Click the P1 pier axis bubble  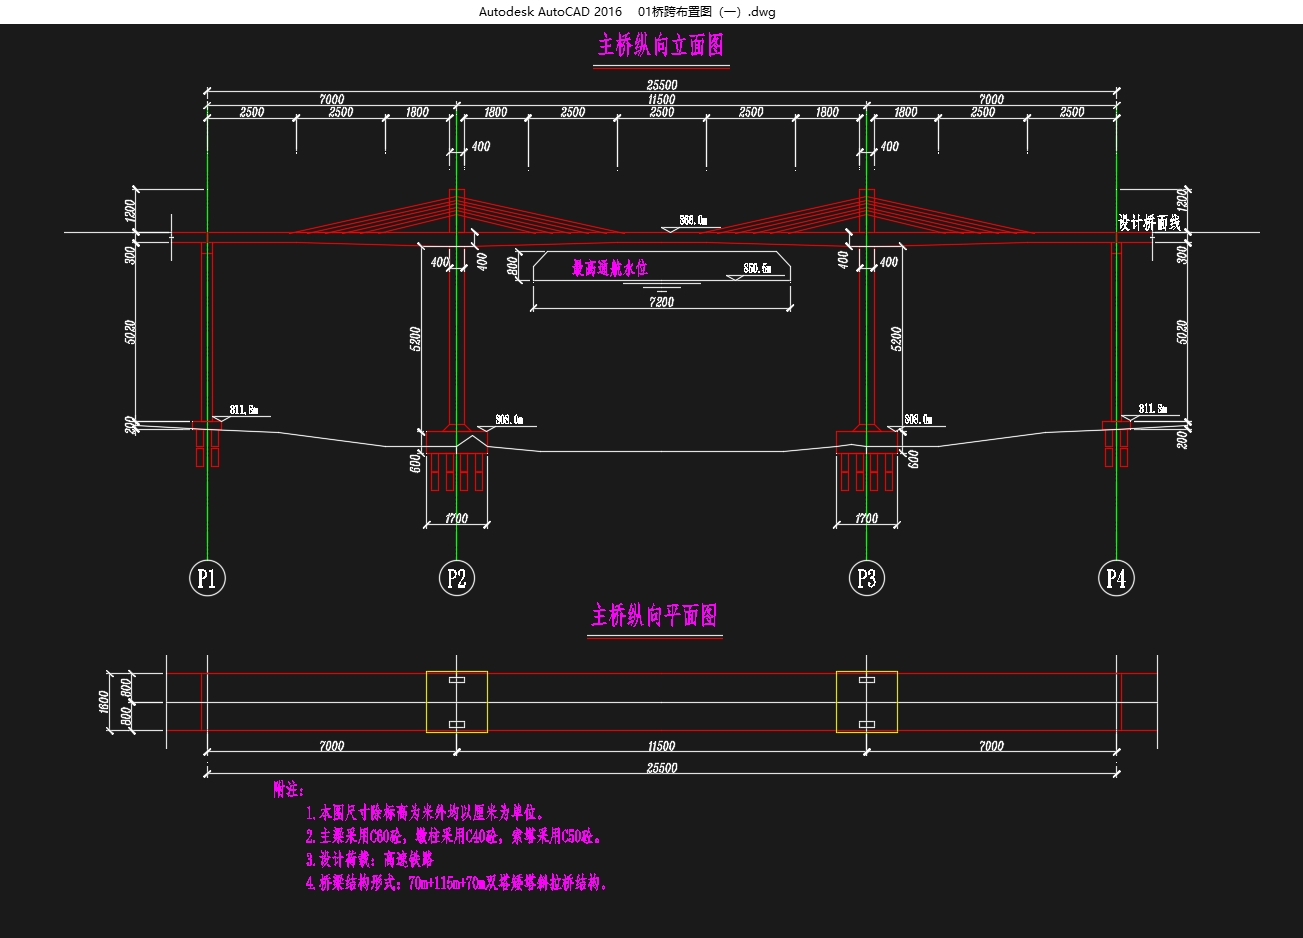(207, 578)
